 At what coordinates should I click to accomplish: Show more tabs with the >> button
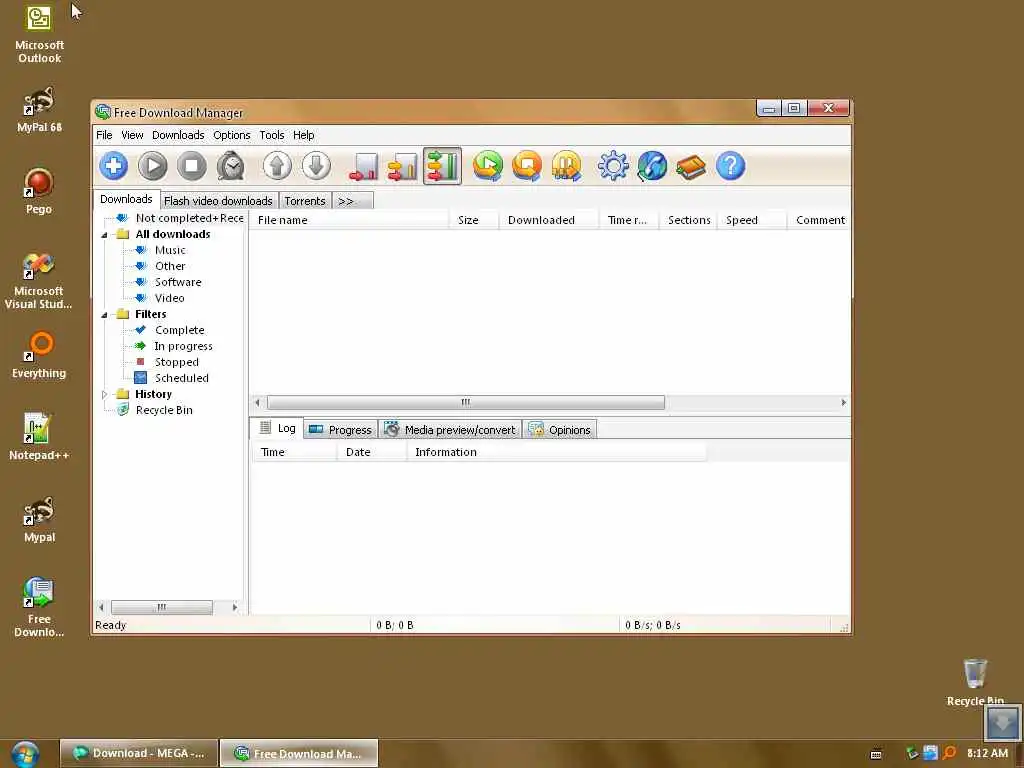(353, 201)
